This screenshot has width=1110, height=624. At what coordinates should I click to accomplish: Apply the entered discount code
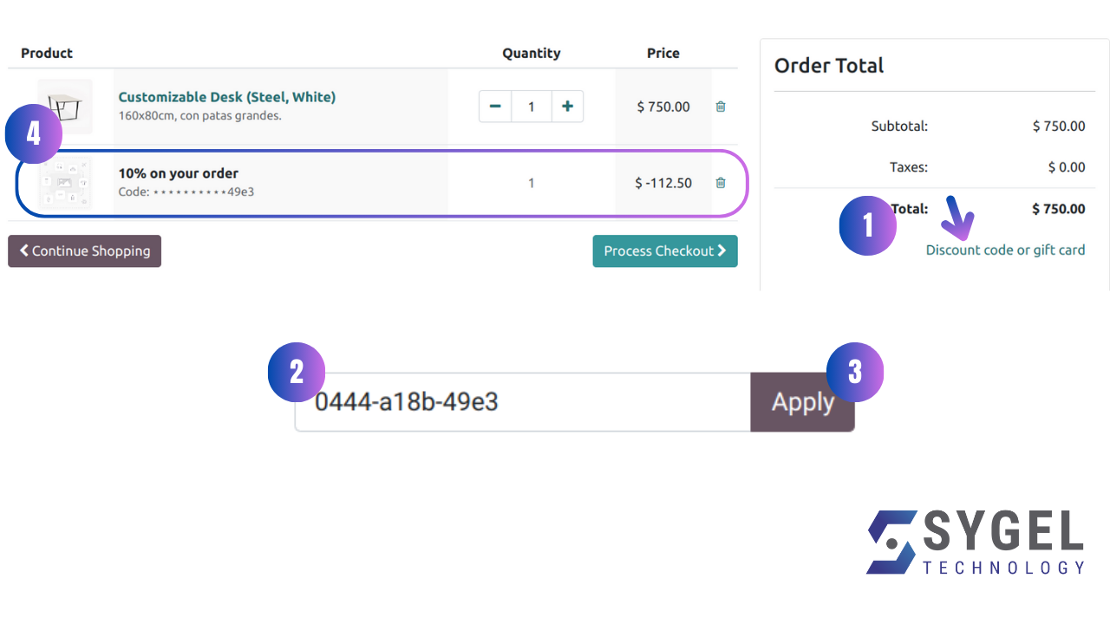(x=802, y=402)
